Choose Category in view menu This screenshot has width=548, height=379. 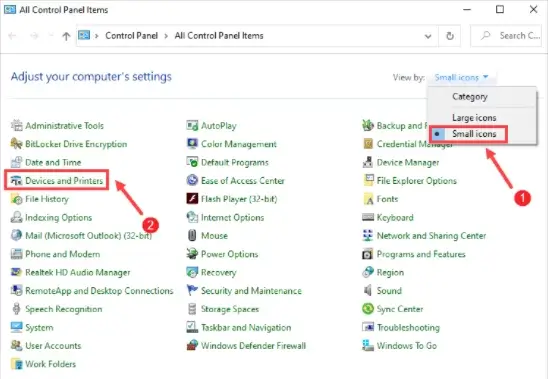pos(470,96)
